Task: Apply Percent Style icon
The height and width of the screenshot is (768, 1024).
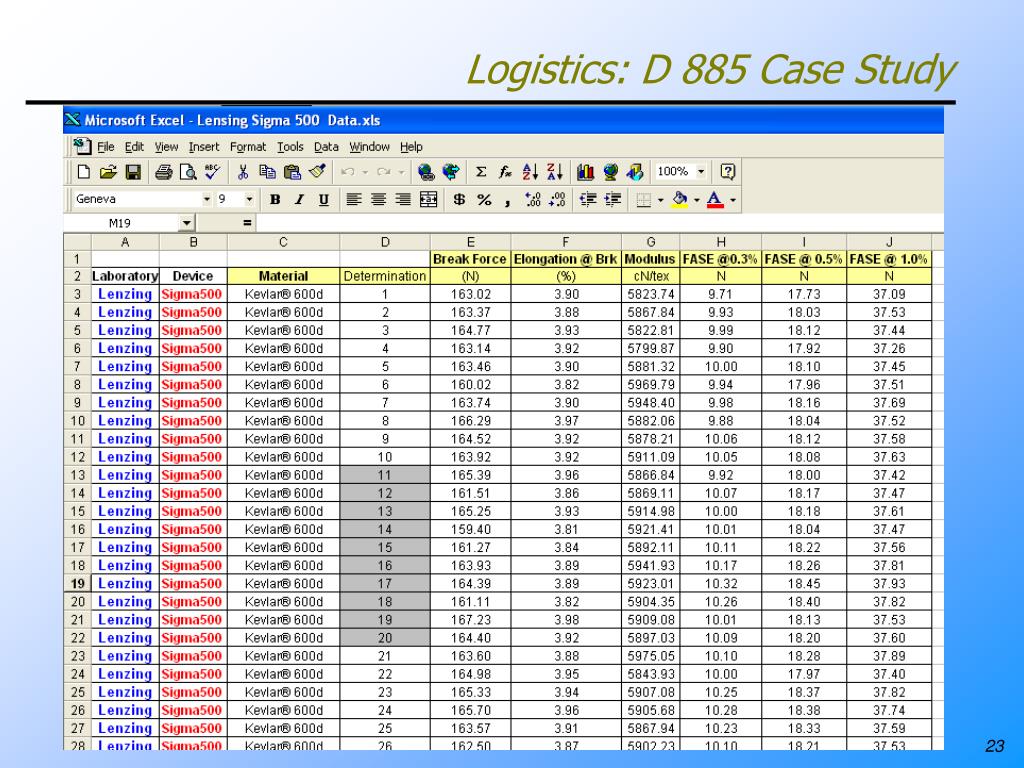Action: coord(484,200)
